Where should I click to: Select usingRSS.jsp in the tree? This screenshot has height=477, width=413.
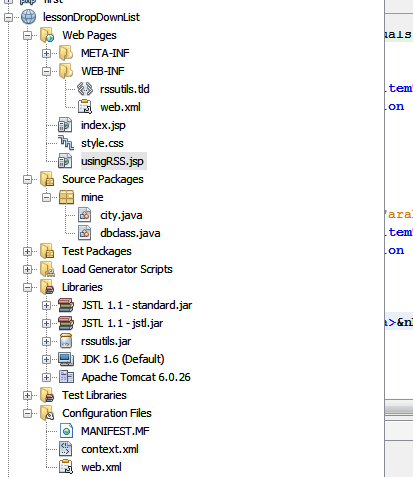click(x=112, y=161)
